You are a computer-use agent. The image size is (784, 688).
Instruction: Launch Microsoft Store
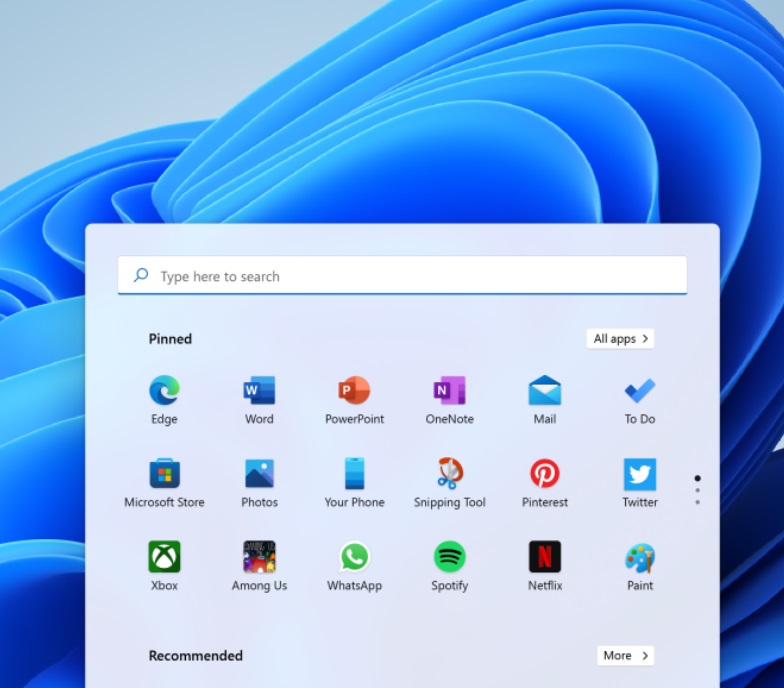point(164,482)
